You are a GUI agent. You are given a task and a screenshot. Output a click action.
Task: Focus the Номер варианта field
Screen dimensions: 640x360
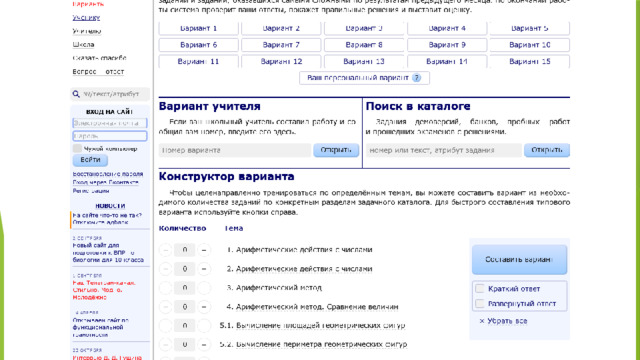pyautogui.click(x=235, y=150)
